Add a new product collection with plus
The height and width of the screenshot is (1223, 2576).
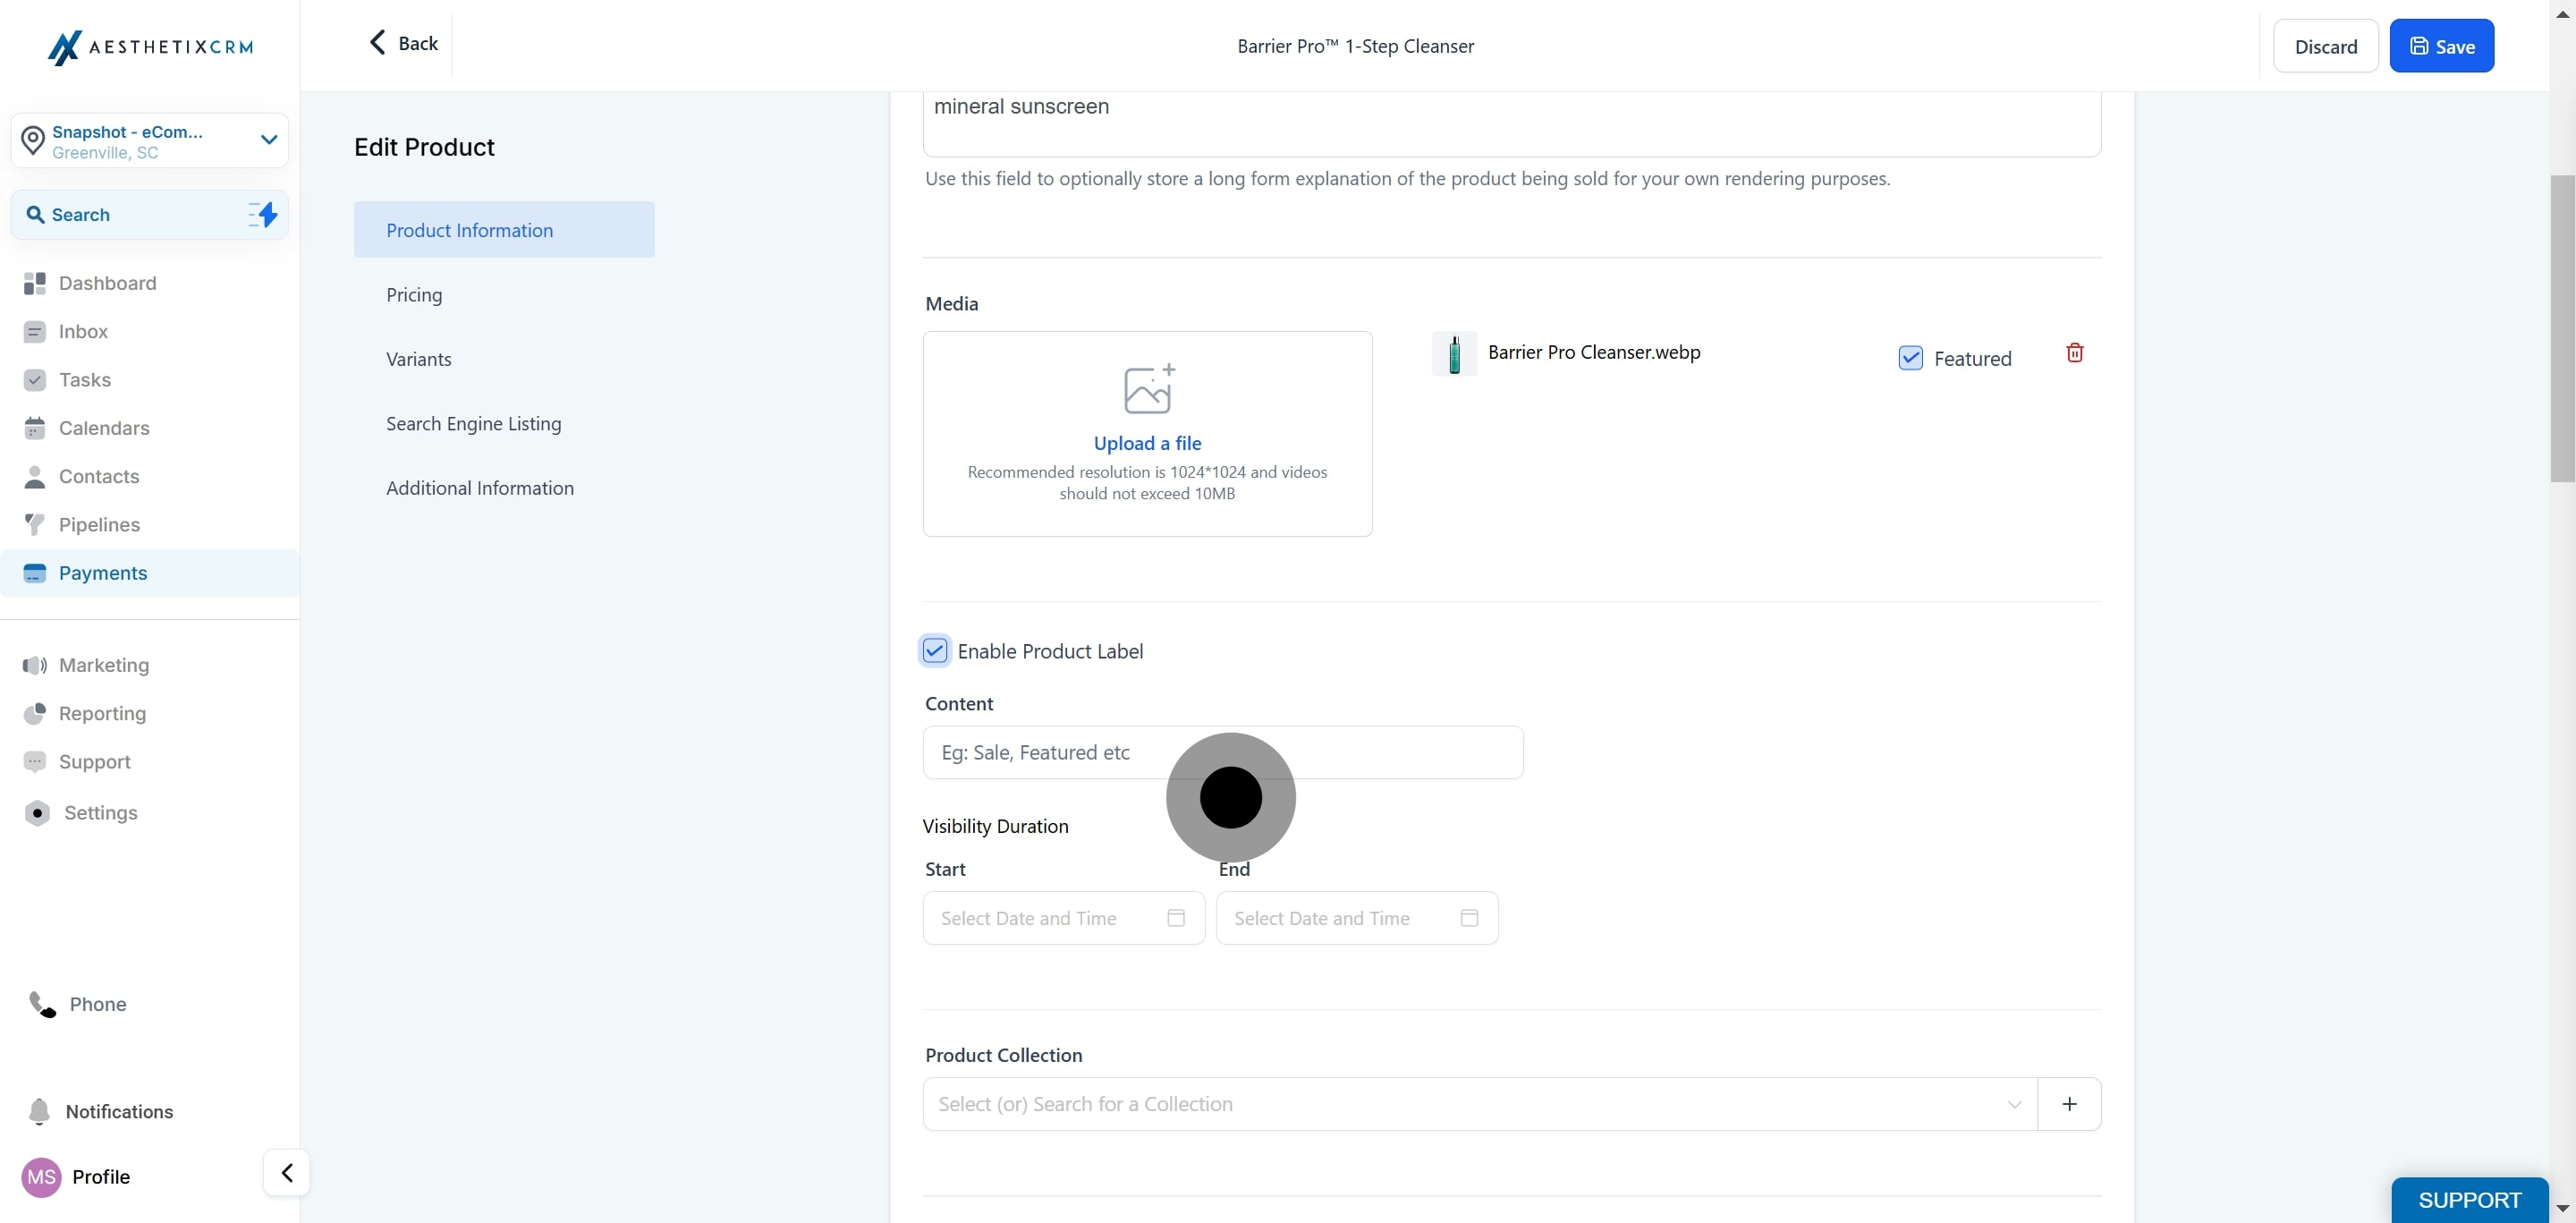pyautogui.click(x=2070, y=1104)
